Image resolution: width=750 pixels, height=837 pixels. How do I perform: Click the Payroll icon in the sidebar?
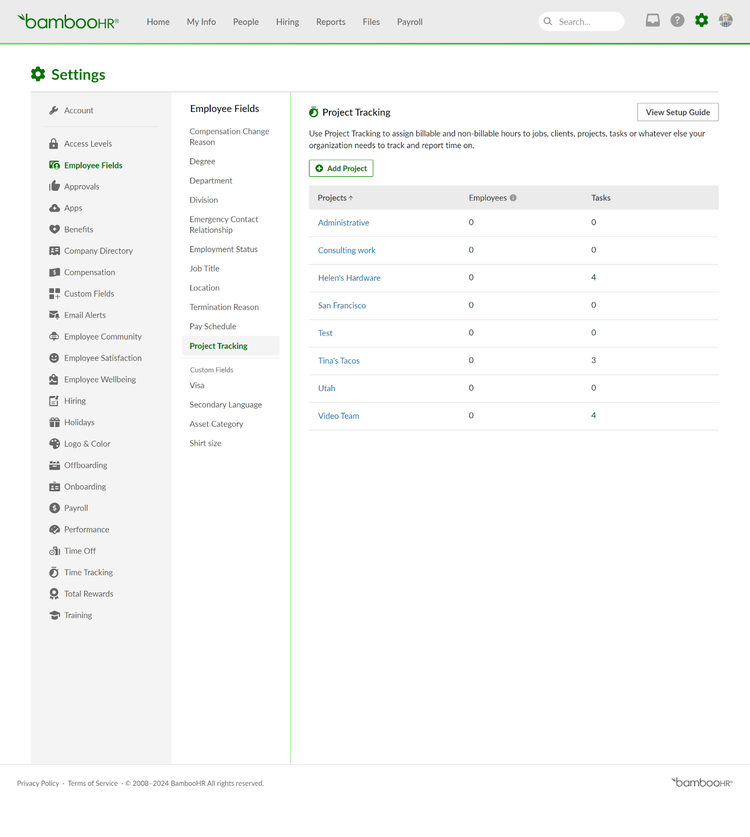[53, 508]
